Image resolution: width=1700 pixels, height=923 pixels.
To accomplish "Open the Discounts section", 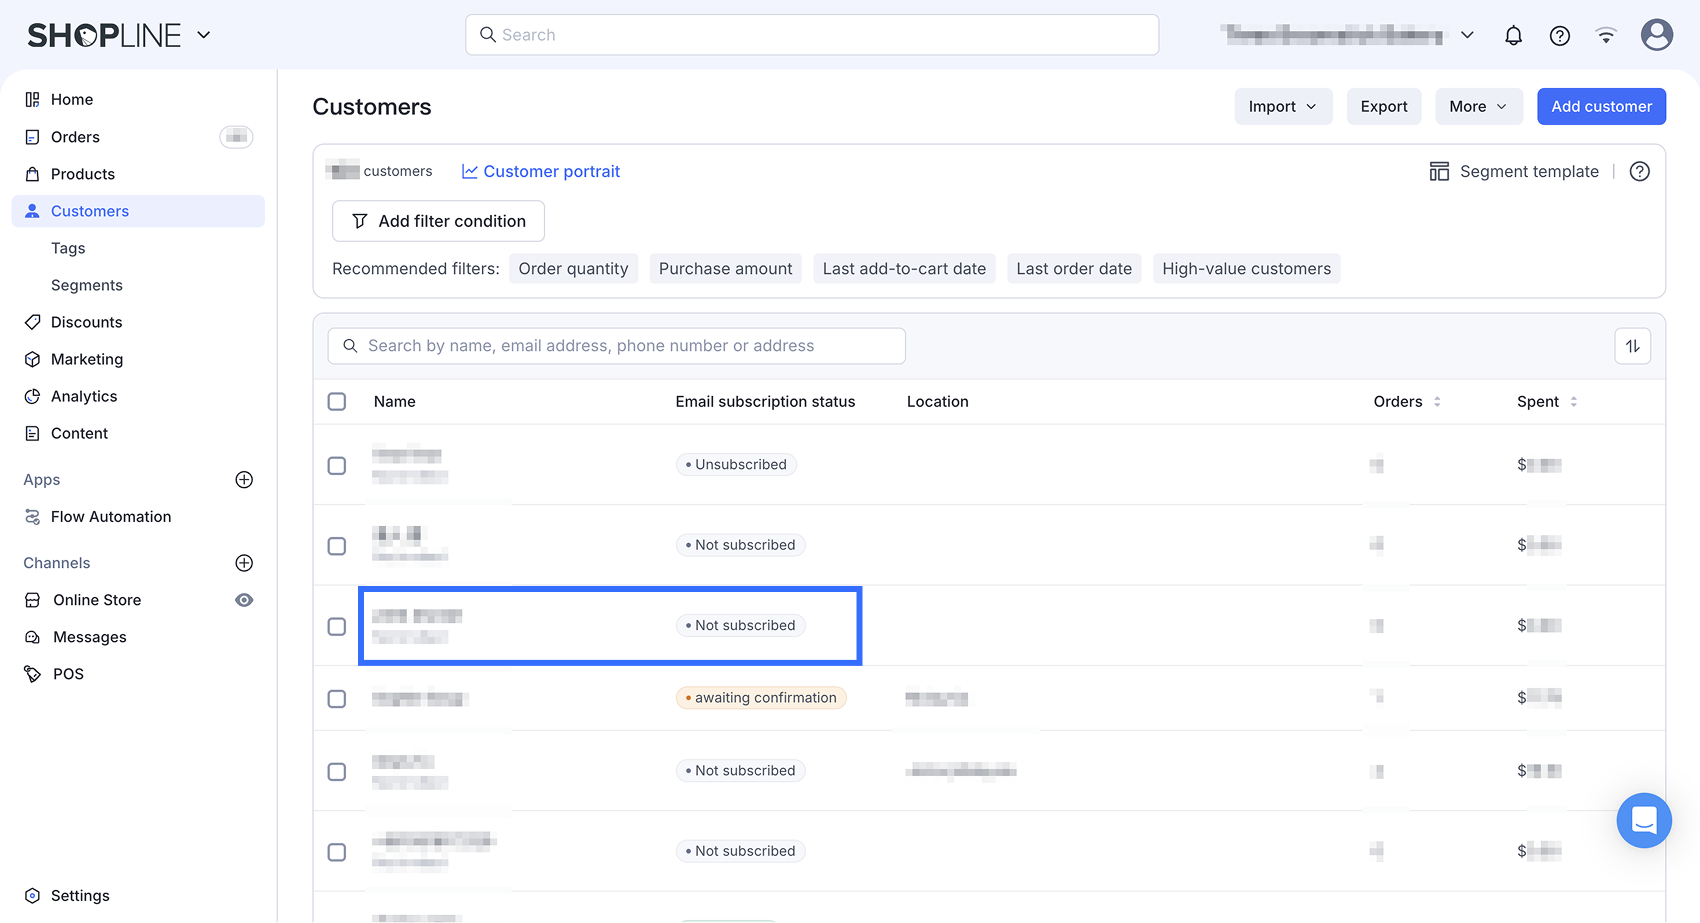I will [86, 322].
